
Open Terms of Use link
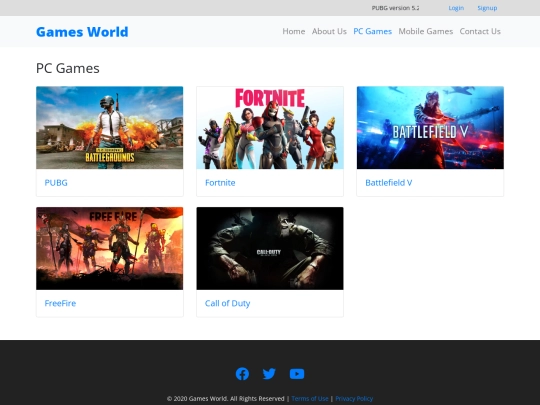pos(310,398)
